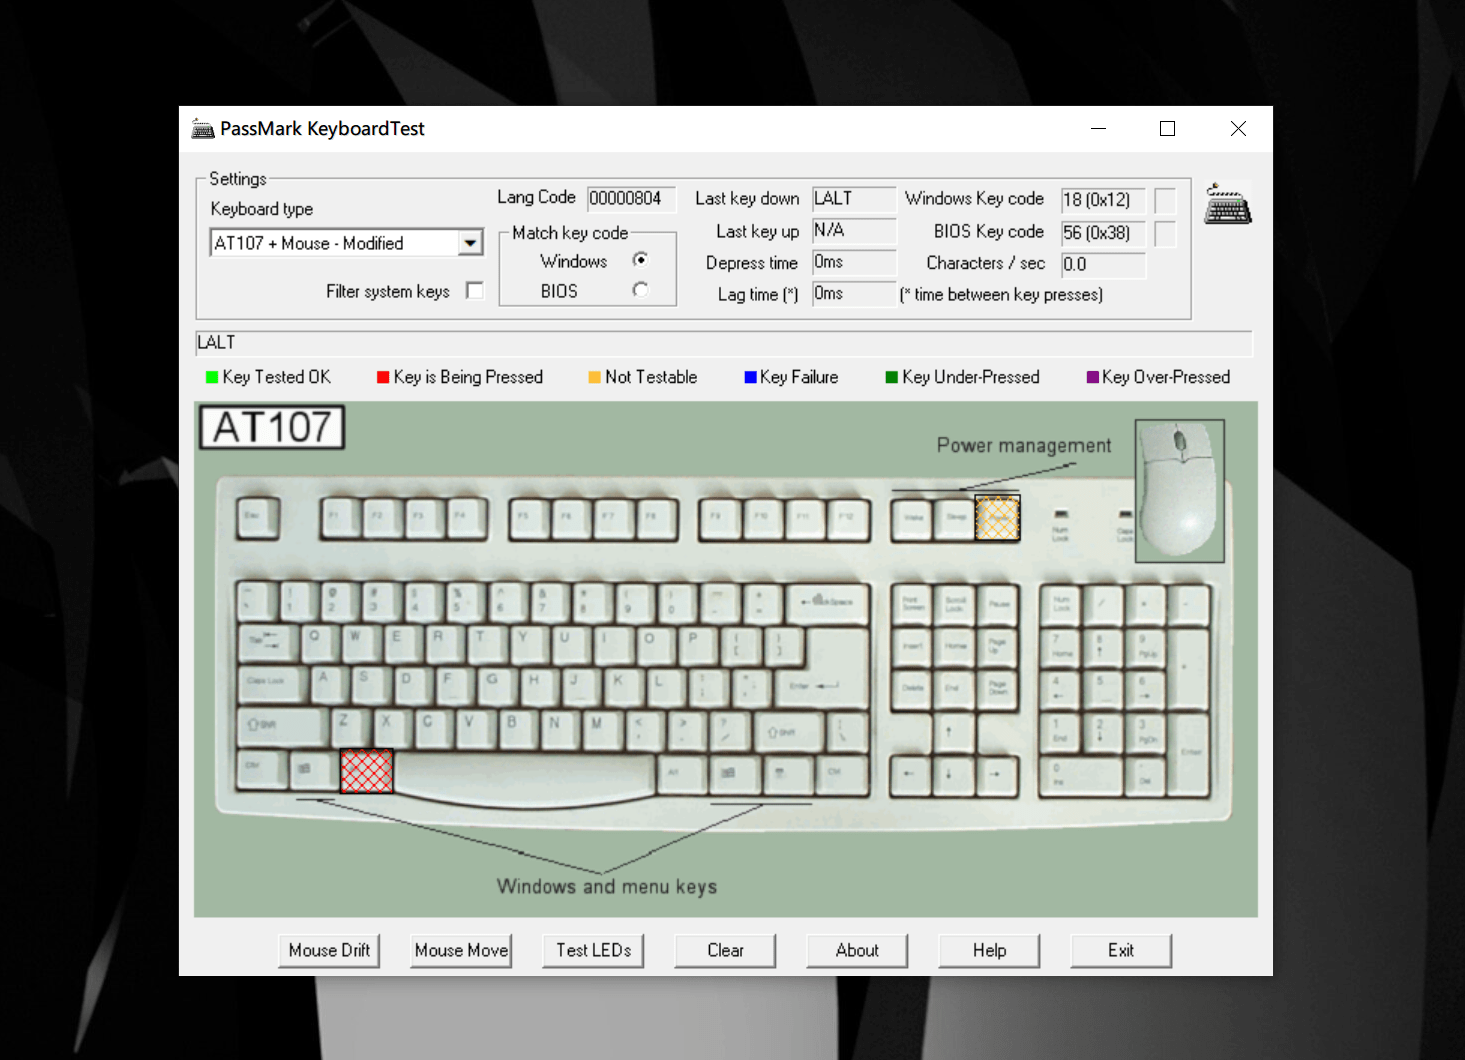Click the Characters / sec field 0.0
Viewport: 1465px width, 1060px height.
[1103, 265]
